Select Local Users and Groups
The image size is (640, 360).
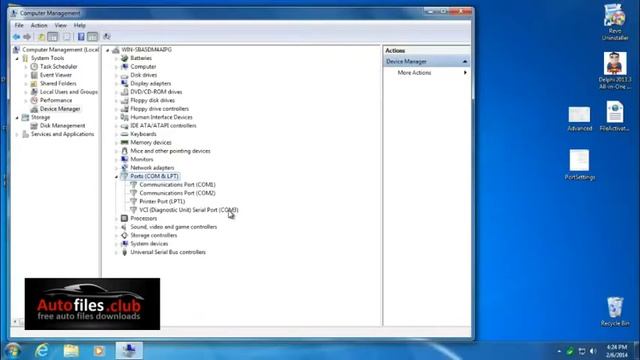click(69, 92)
